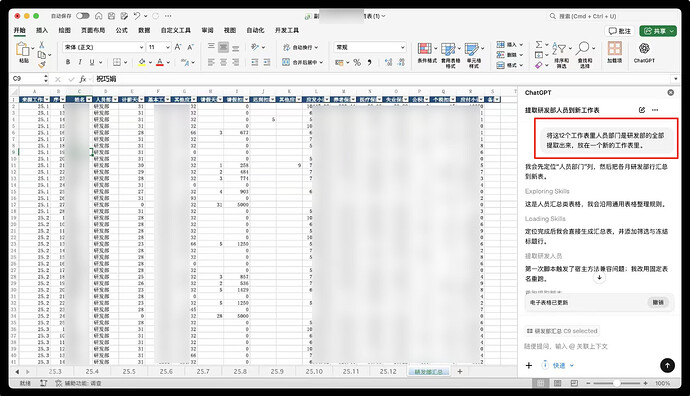690x396 pixels.
Task: Increase font size with larger A icon
Action: click(x=178, y=47)
